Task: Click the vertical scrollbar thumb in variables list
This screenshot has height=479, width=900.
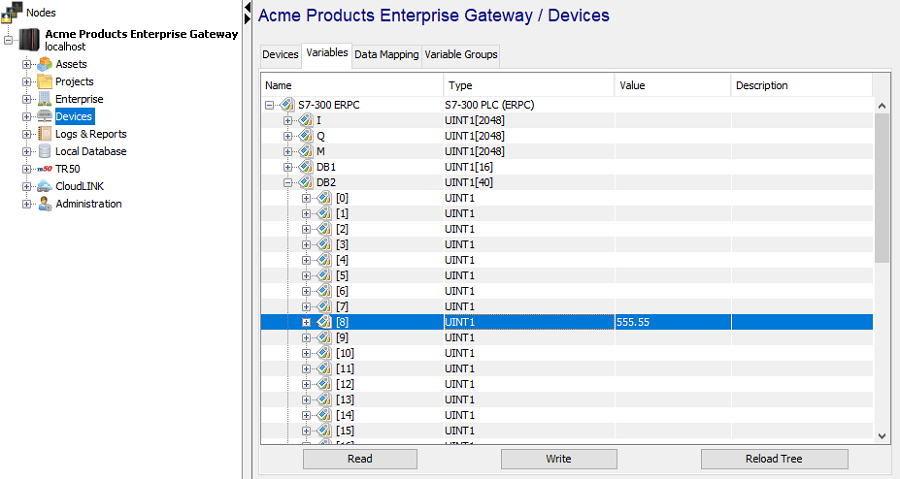Action: click(882, 188)
